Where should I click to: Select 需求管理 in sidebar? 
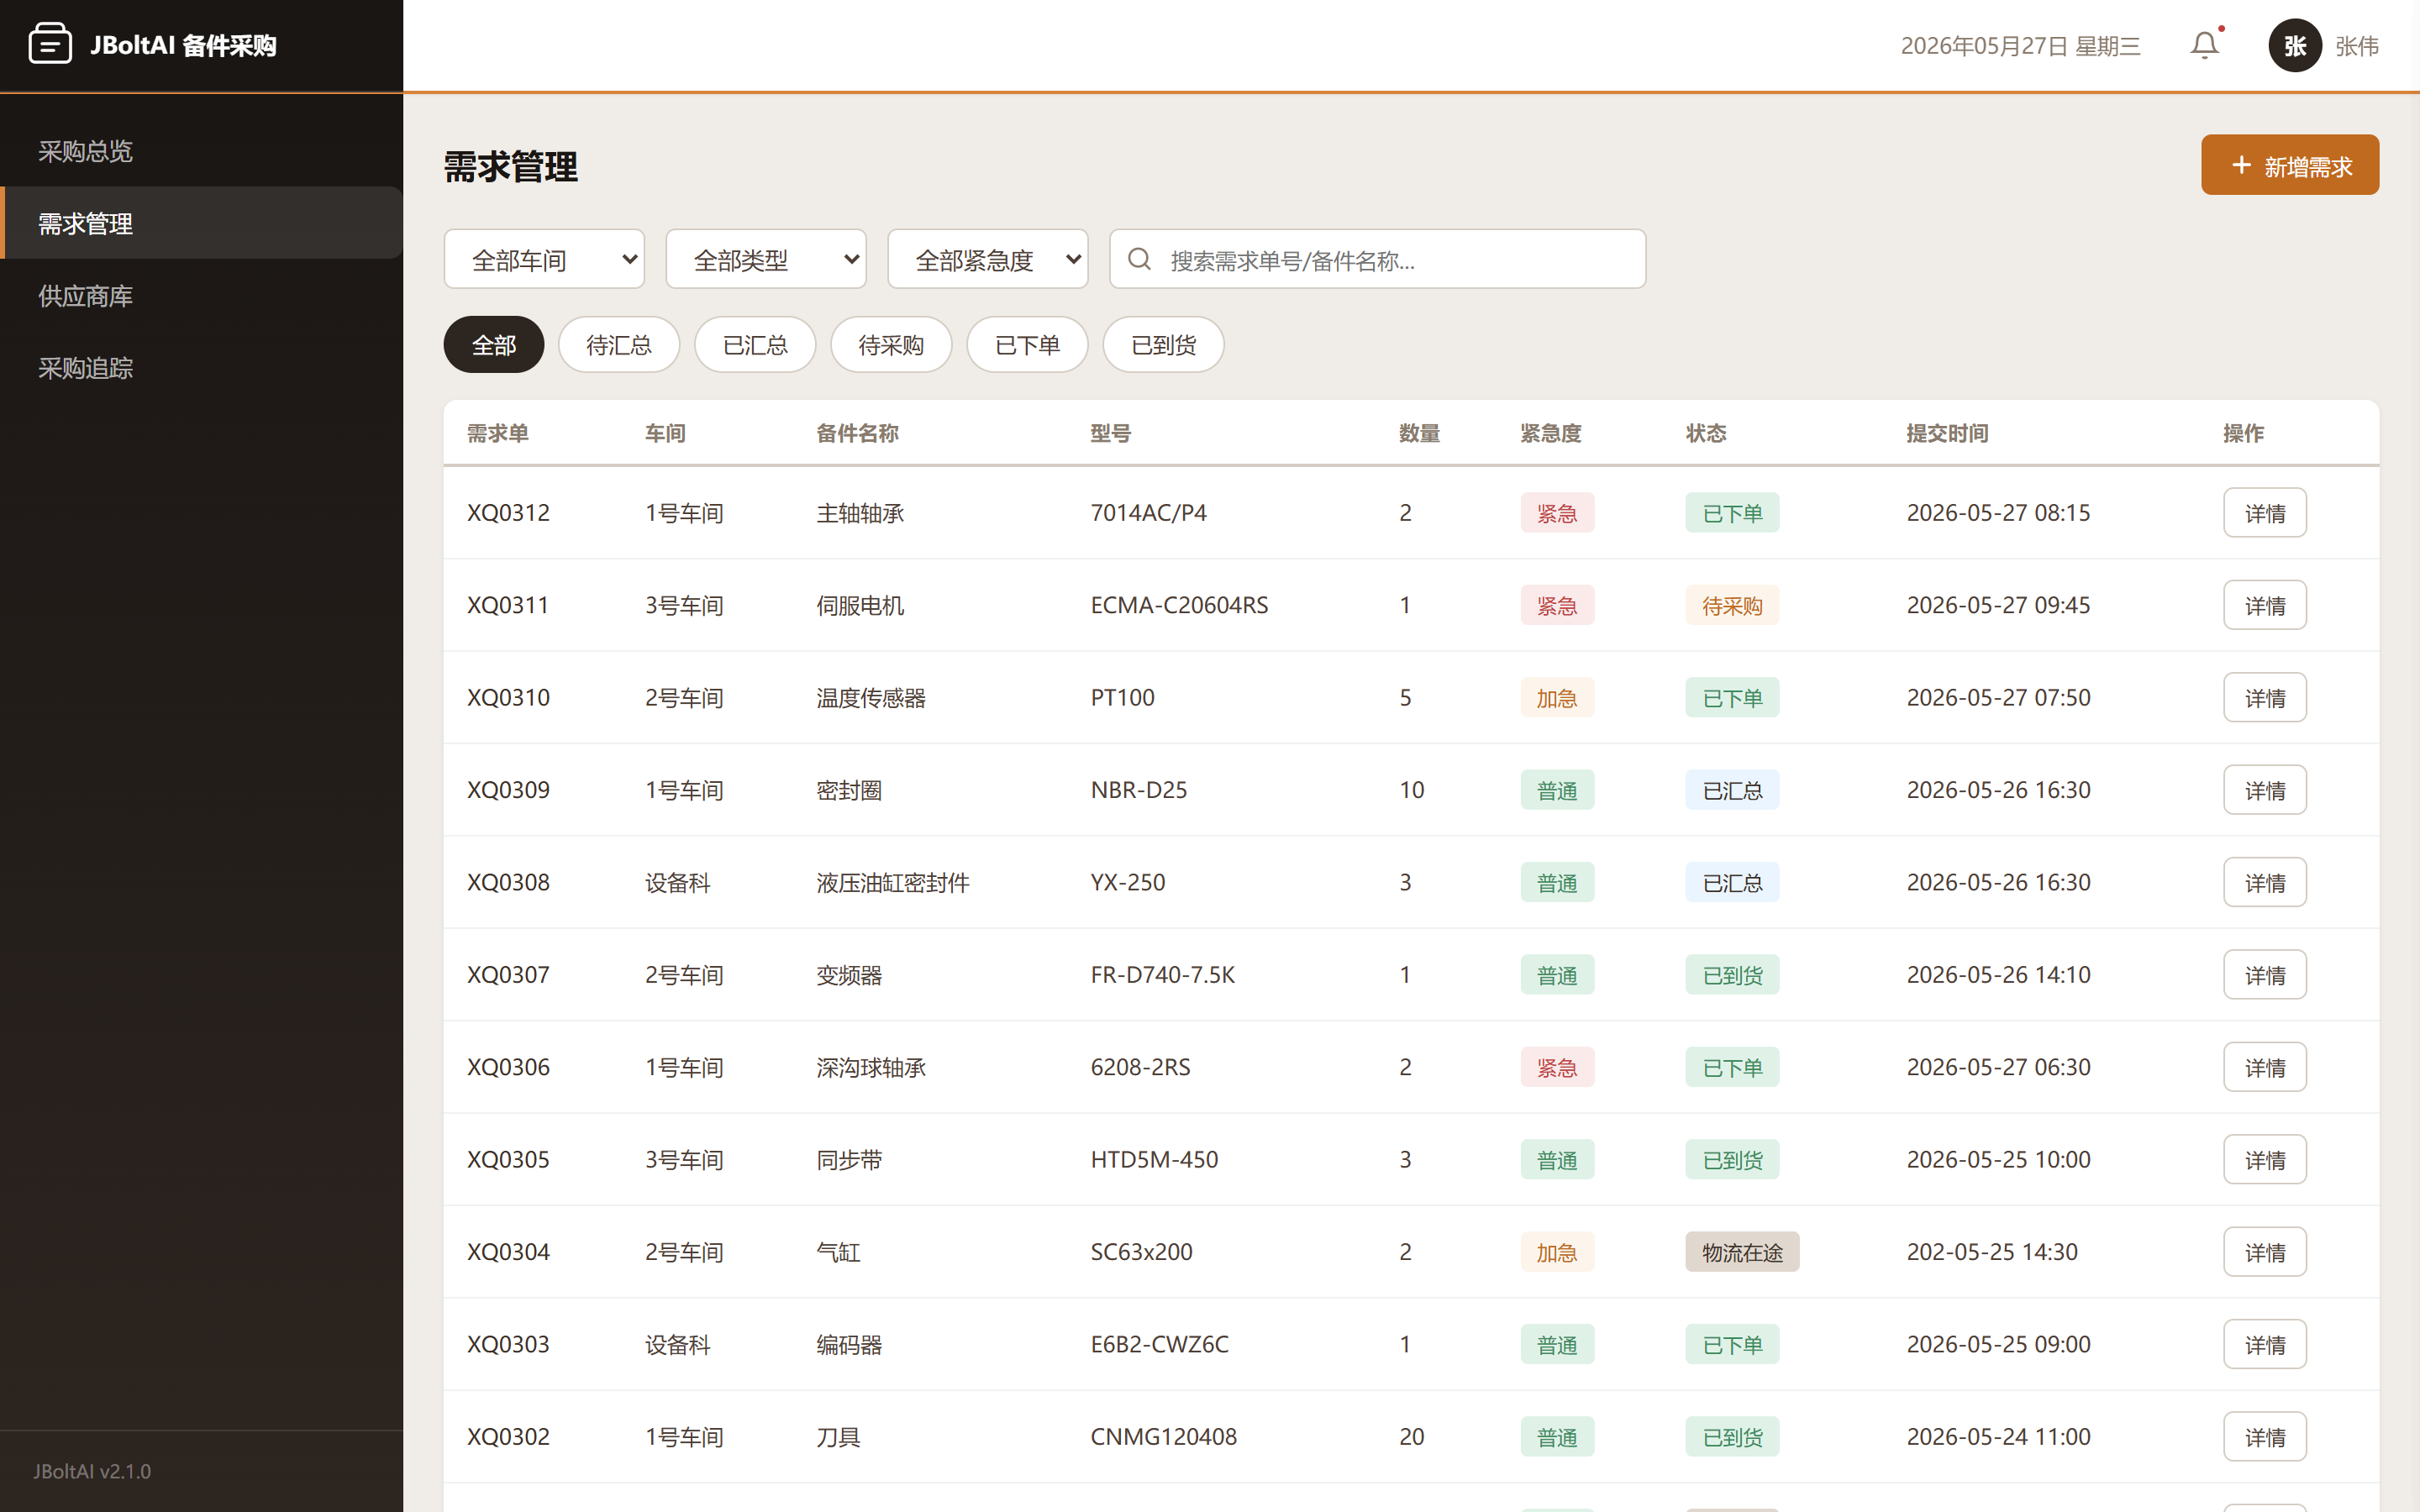tap(201, 223)
